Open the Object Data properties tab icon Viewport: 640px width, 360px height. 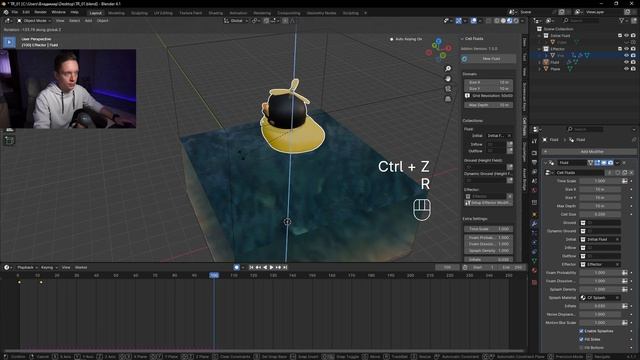pyautogui.click(x=534, y=260)
